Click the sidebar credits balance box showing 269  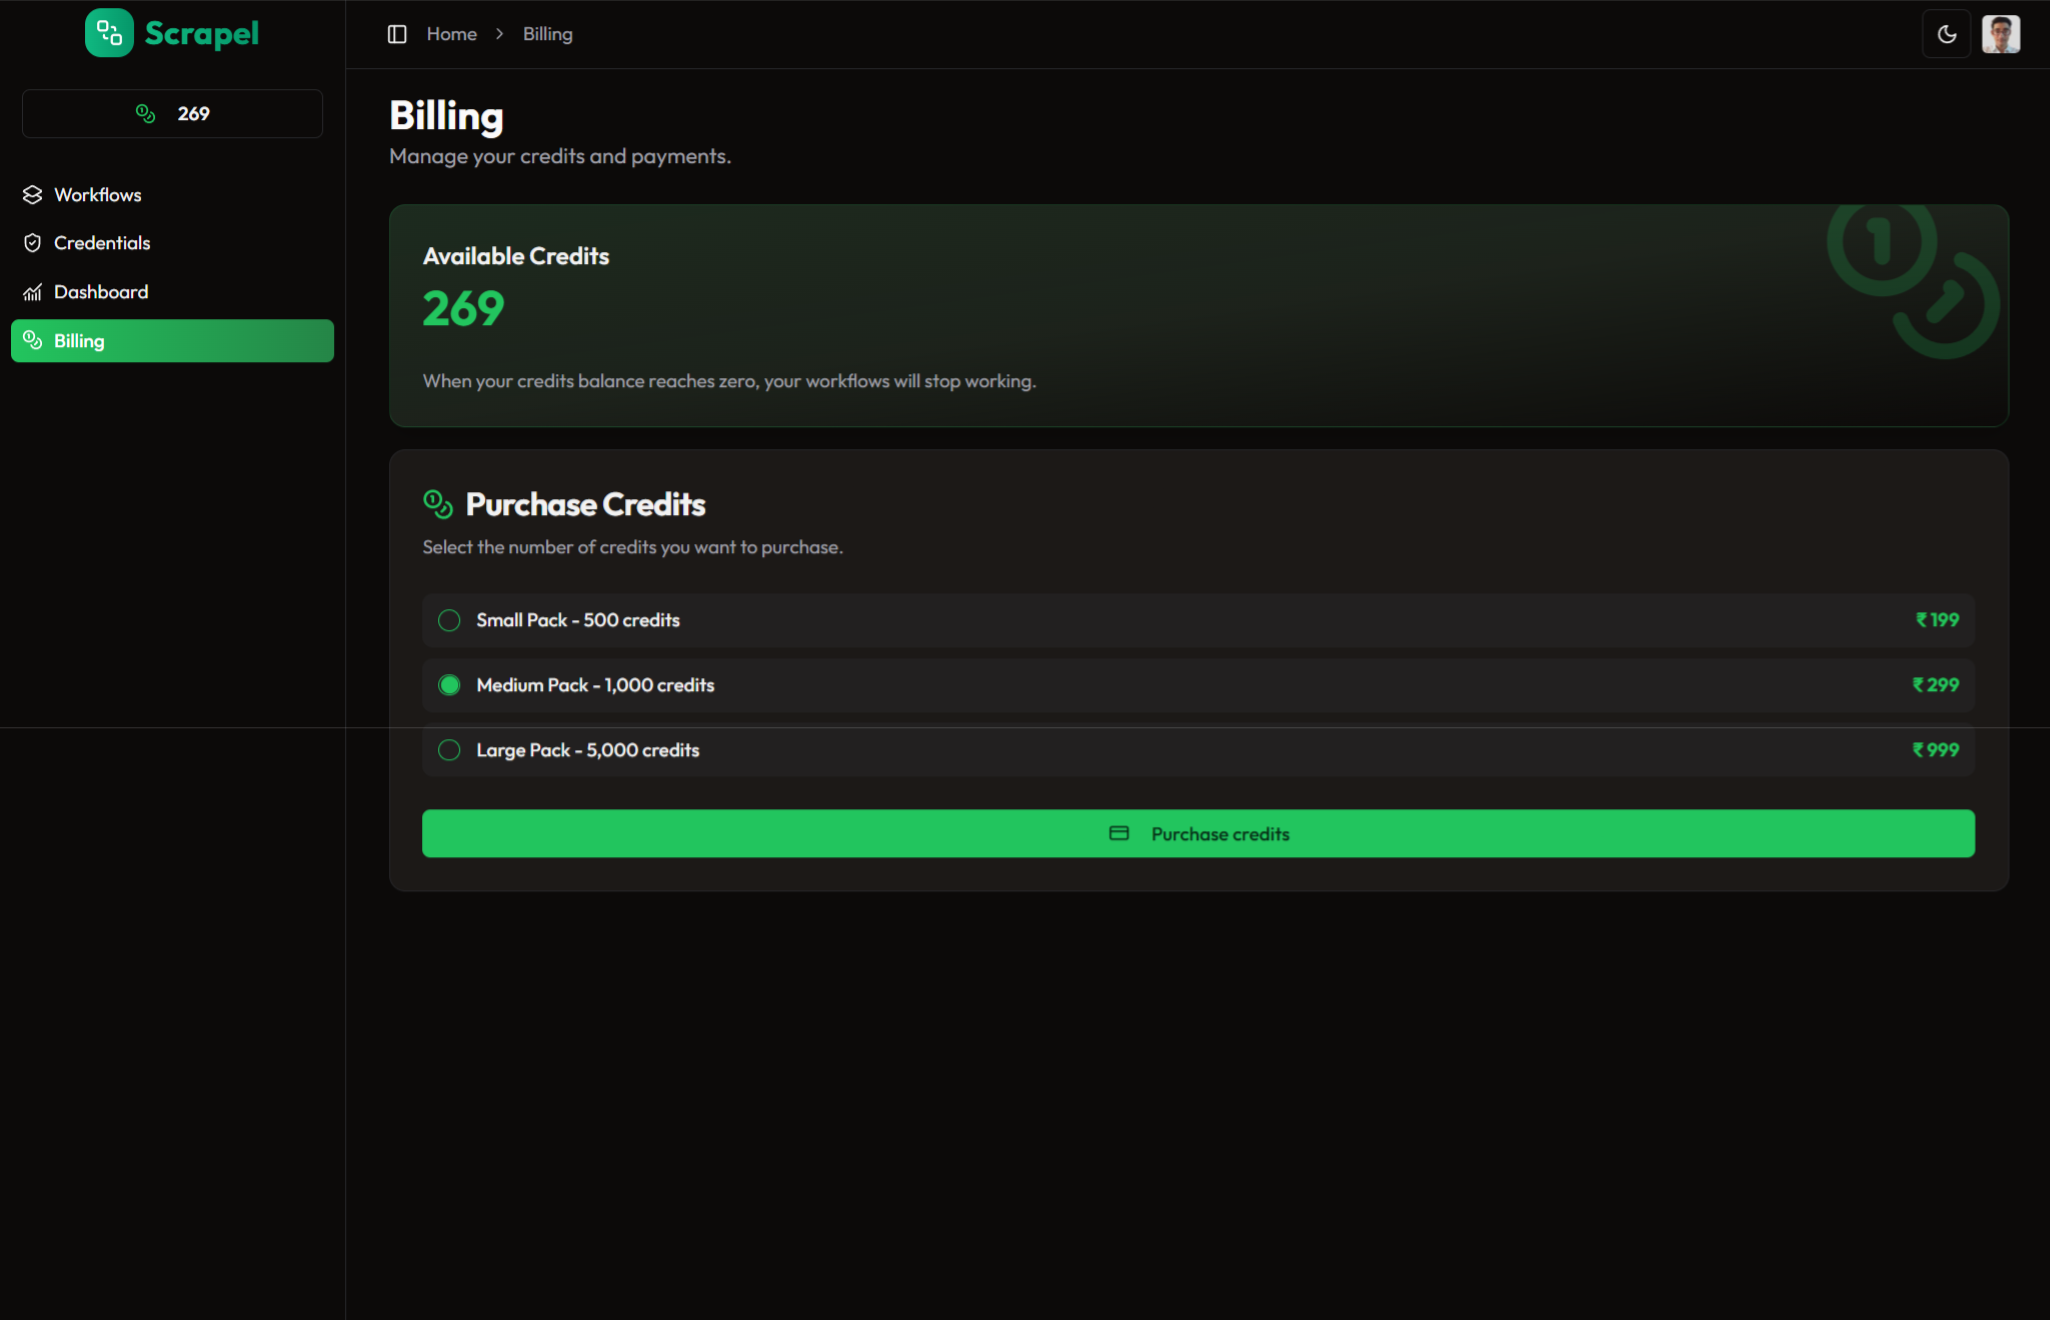point(172,113)
